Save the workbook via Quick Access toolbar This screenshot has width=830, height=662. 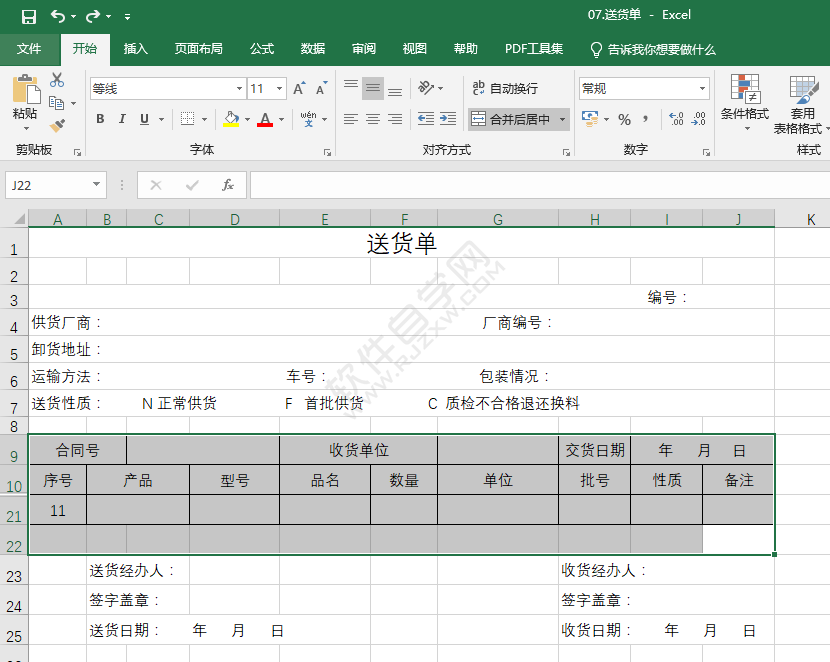coord(28,16)
